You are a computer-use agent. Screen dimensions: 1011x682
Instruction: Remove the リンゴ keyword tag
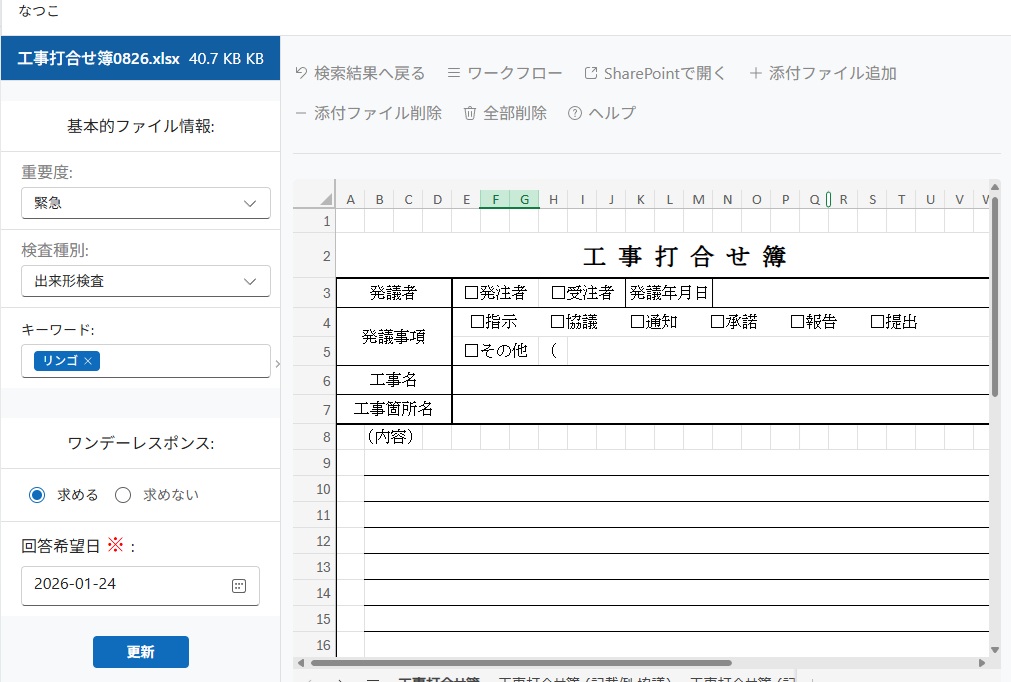click(x=88, y=361)
